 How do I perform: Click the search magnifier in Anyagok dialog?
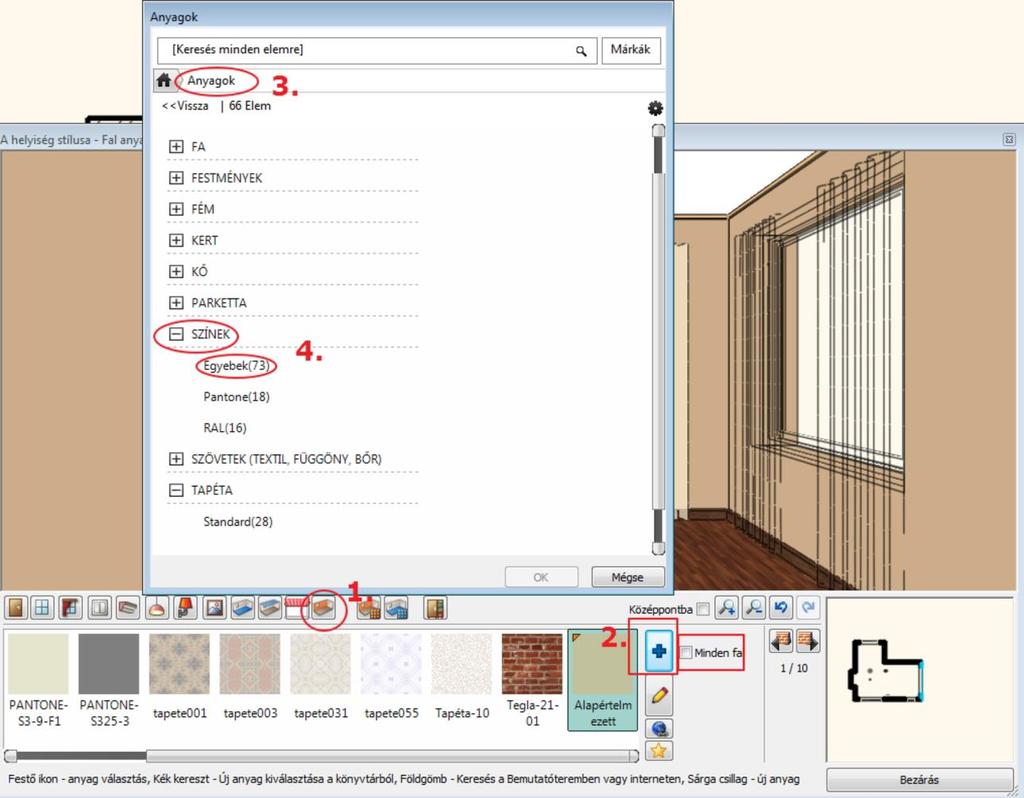[x=581, y=50]
